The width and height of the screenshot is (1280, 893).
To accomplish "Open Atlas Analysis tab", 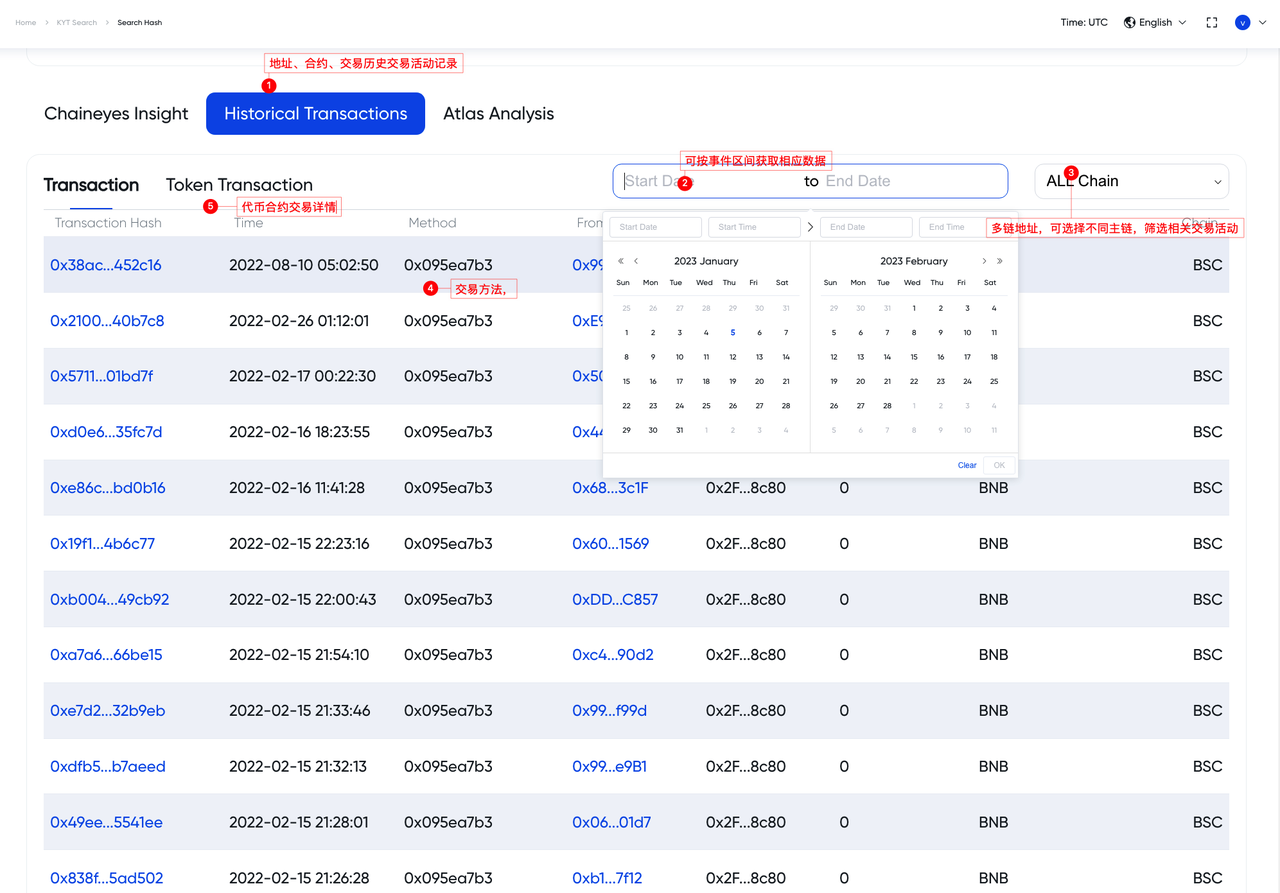I will [499, 114].
